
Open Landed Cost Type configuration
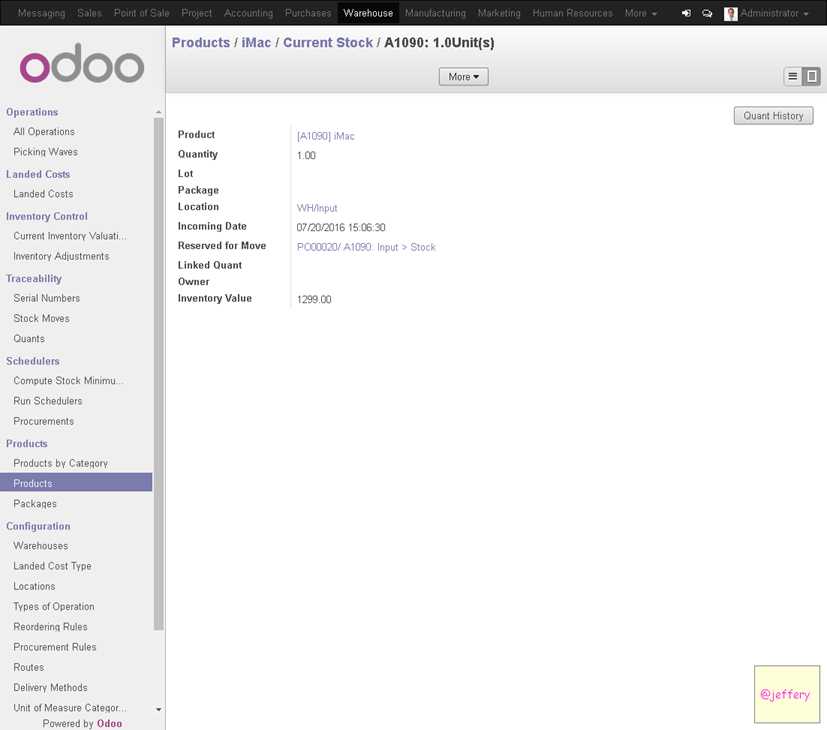pyautogui.click(x=52, y=566)
